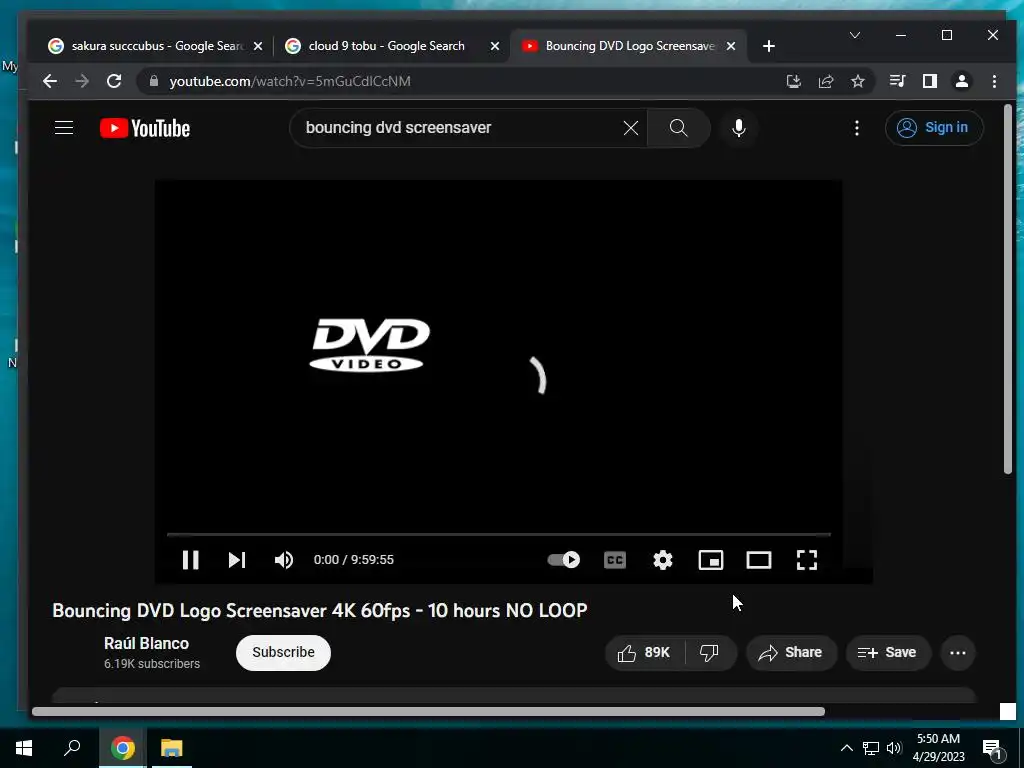Save video to playlist
This screenshot has width=1024, height=768.
click(888, 652)
